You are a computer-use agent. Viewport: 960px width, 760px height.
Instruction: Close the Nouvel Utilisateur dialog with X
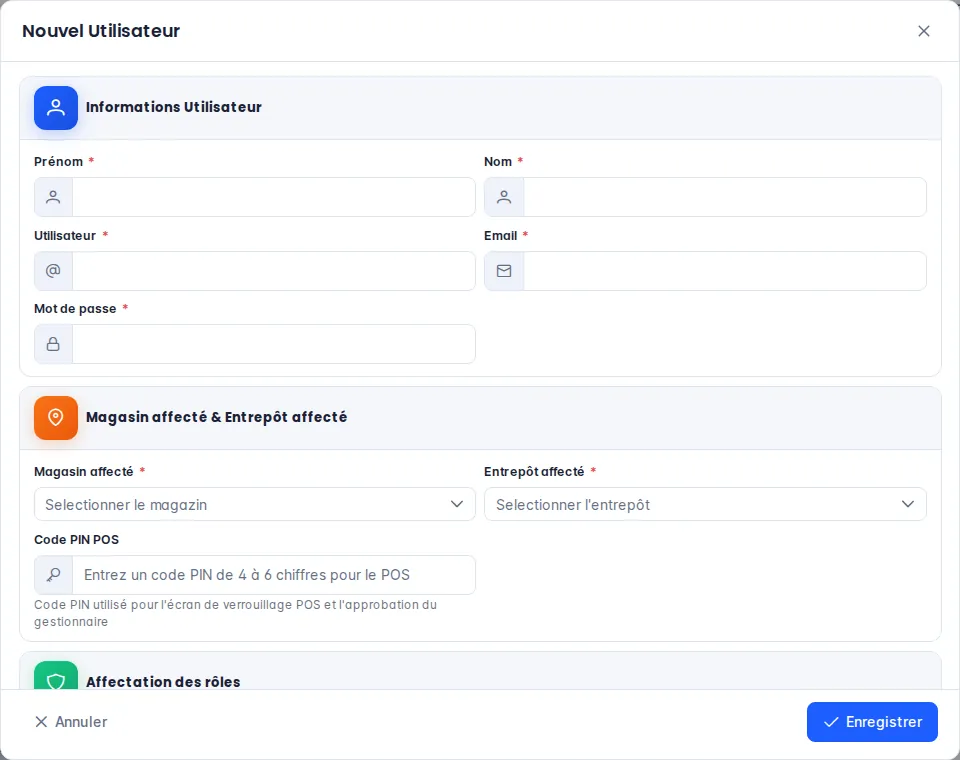coord(924,31)
